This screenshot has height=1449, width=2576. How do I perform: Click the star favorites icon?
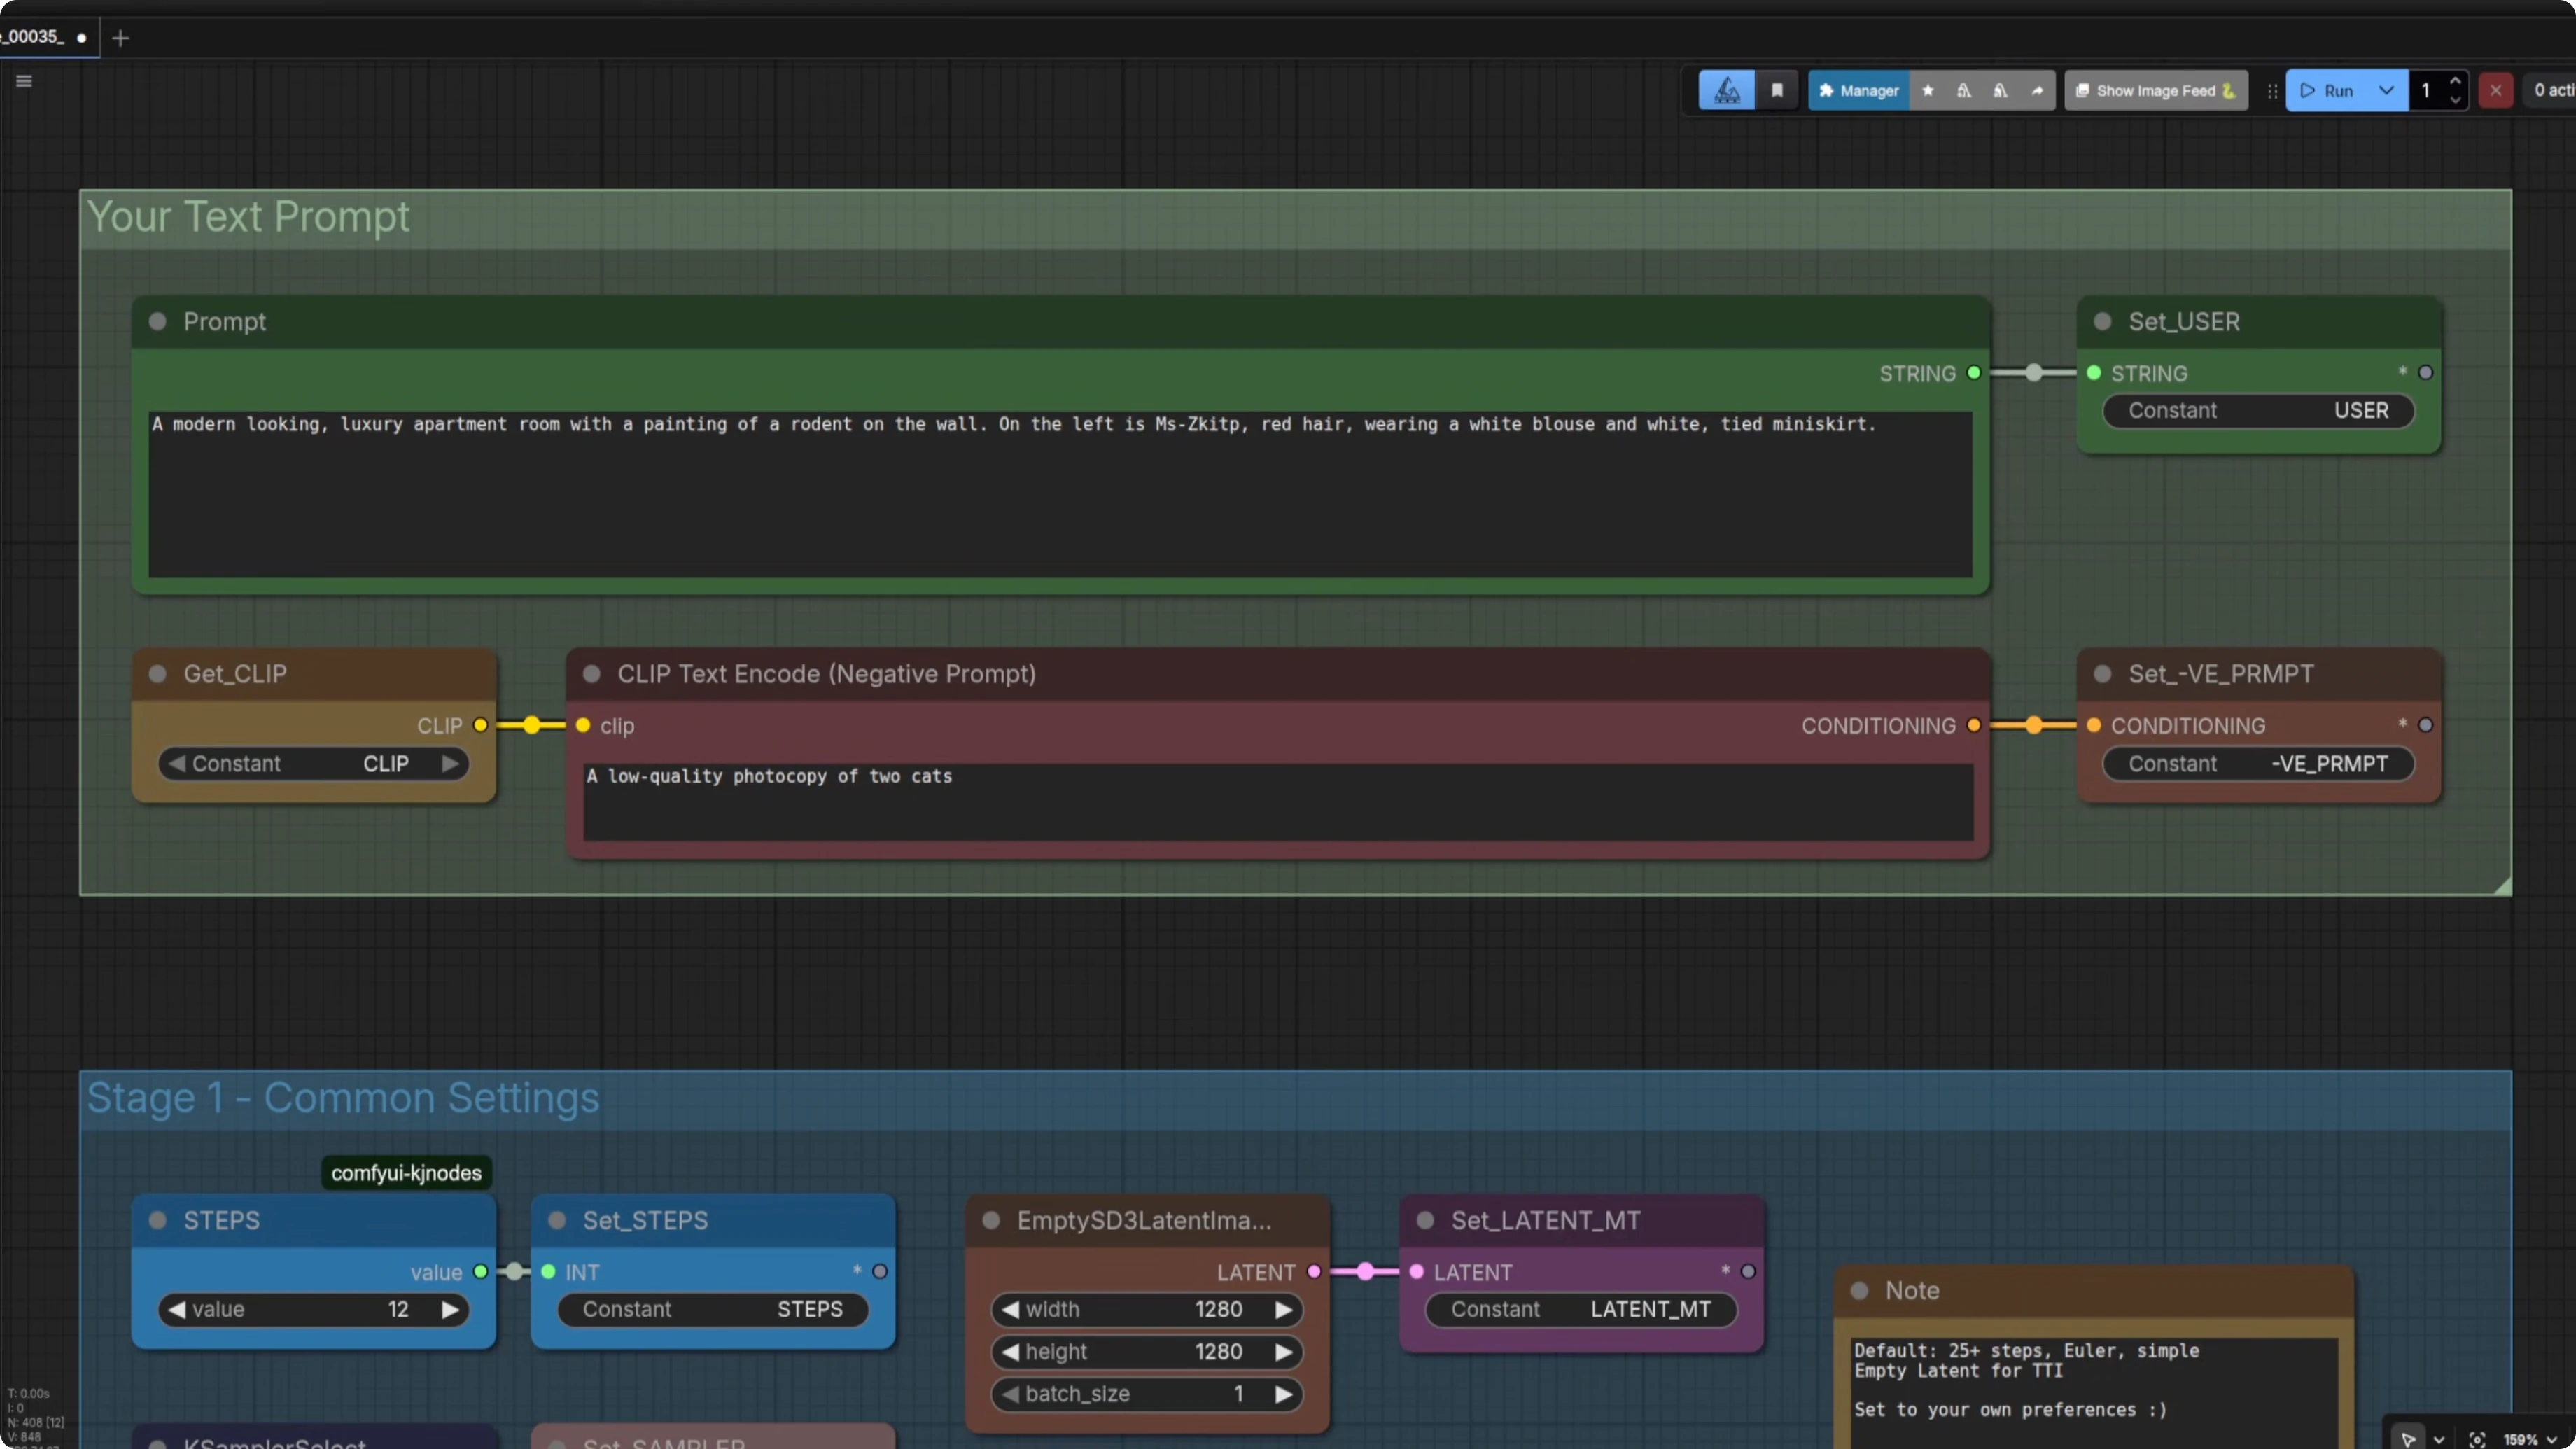[x=1928, y=90]
